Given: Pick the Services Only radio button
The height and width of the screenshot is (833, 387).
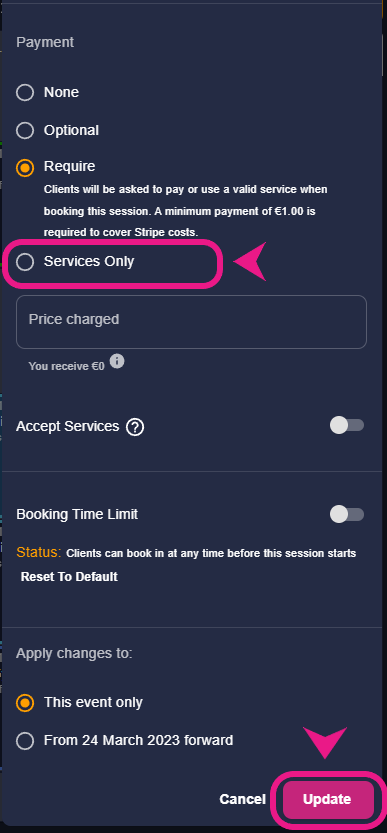Looking at the screenshot, I should click(25, 261).
